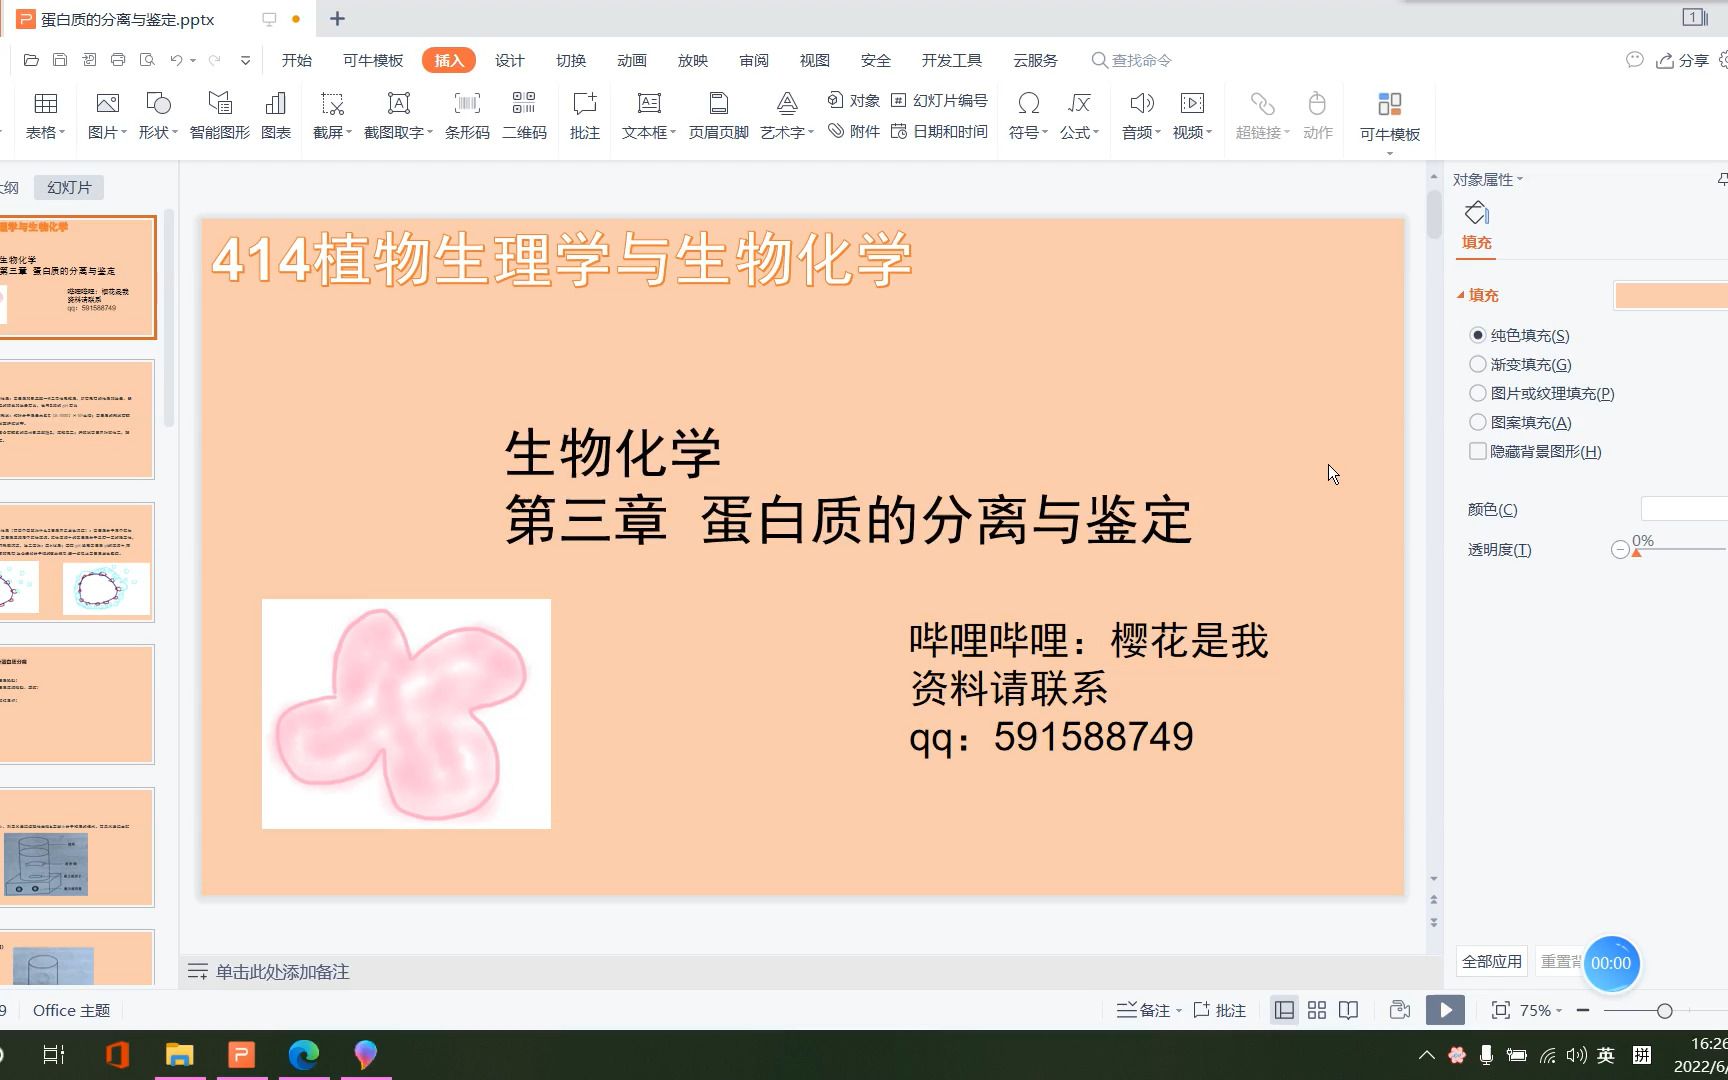The height and width of the screenshot is (1080, 1728).
Task: Start slideshow with play button
Action: (1445, 1010)
